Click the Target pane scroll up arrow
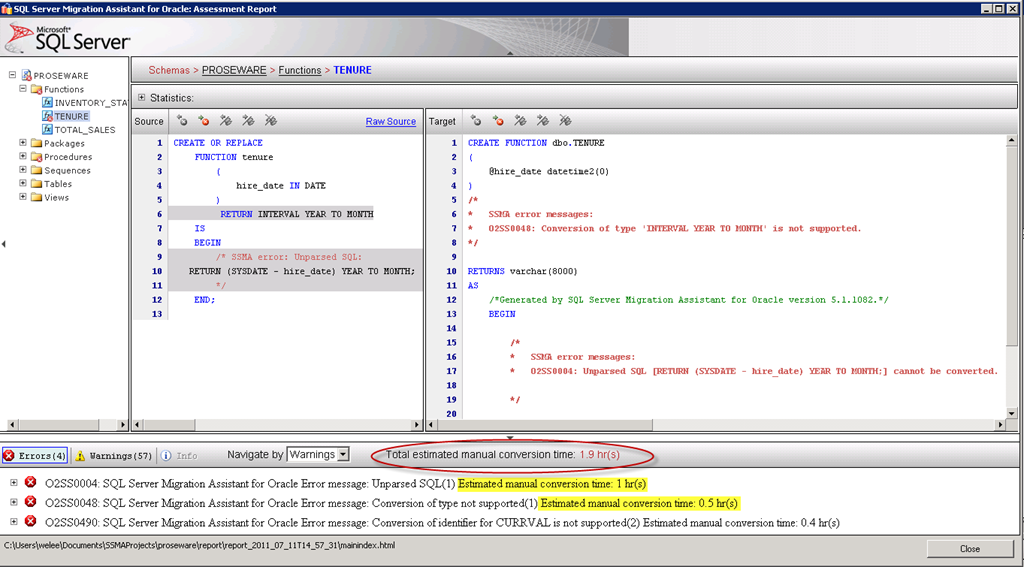1024x567 pixels. pyautogui.click(x=1012, y=140)
